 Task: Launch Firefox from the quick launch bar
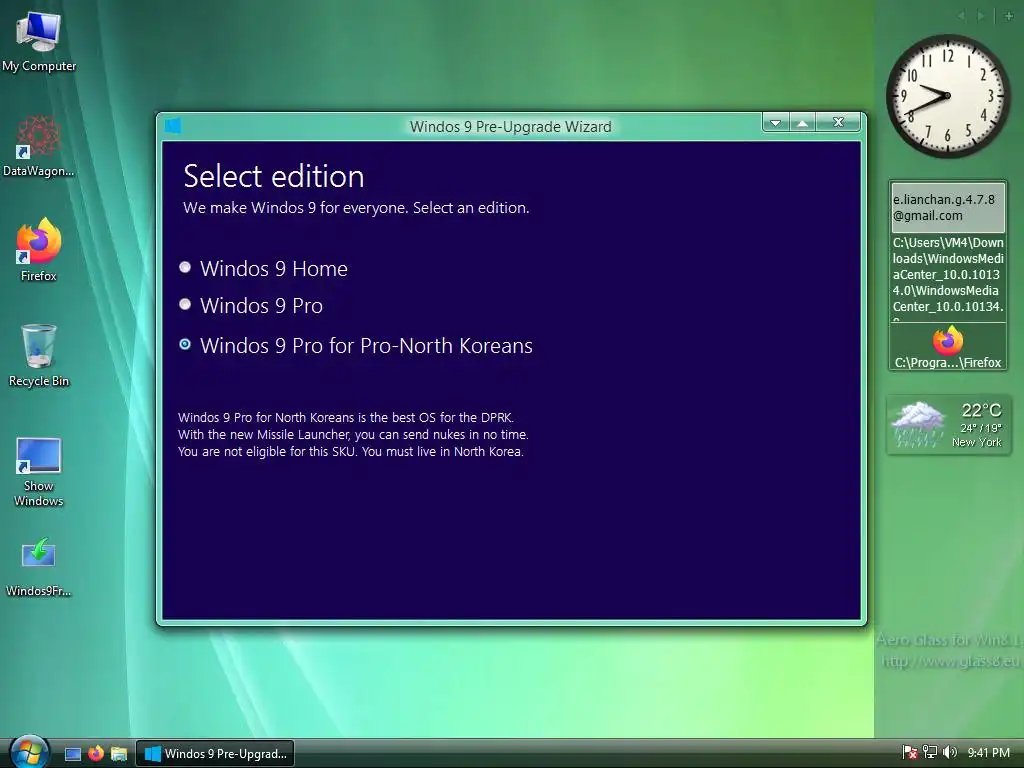pos(96,754)
